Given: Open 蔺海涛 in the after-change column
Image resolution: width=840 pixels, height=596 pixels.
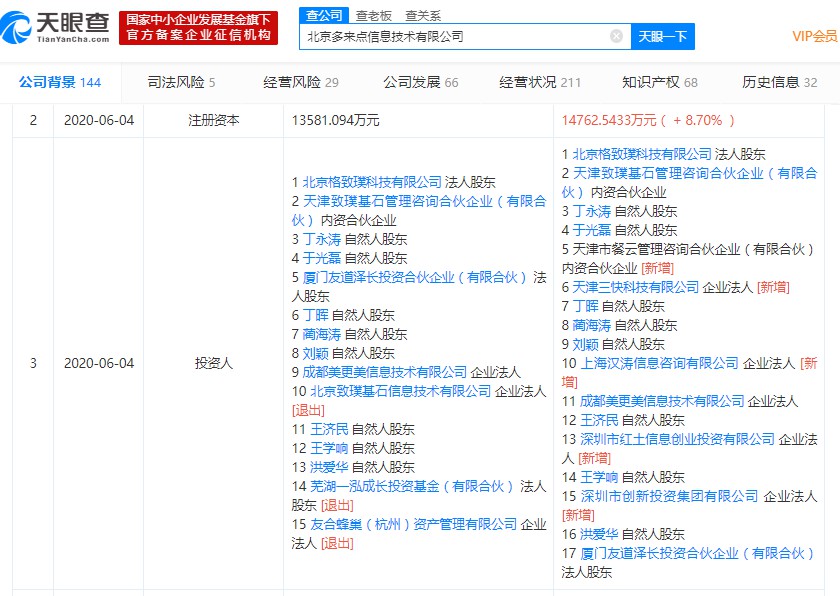Looking at the screenshot, I should (591, 326).
